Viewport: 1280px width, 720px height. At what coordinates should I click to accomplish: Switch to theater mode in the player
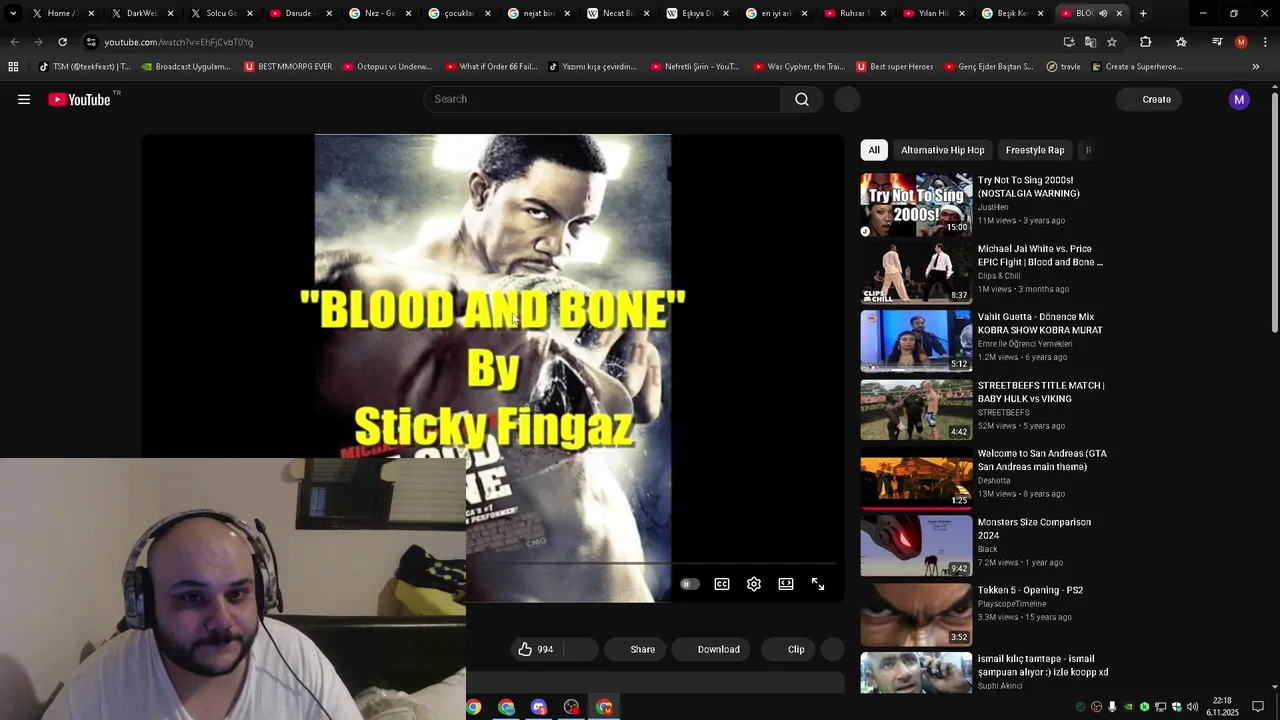tap(786, 584)
